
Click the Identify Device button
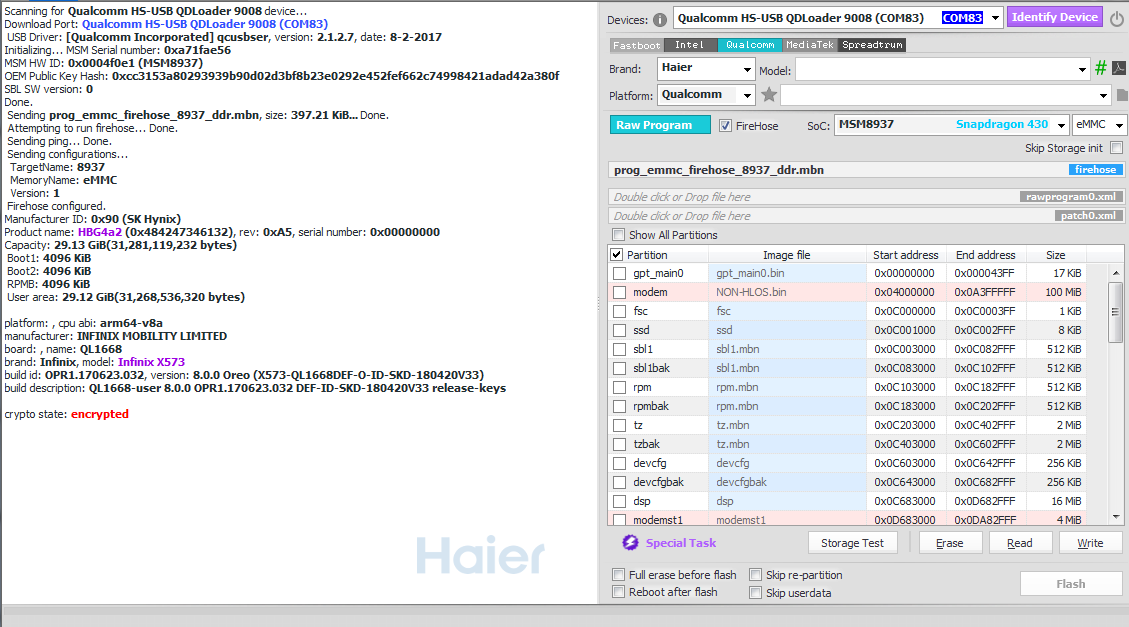click(1054, 17)
